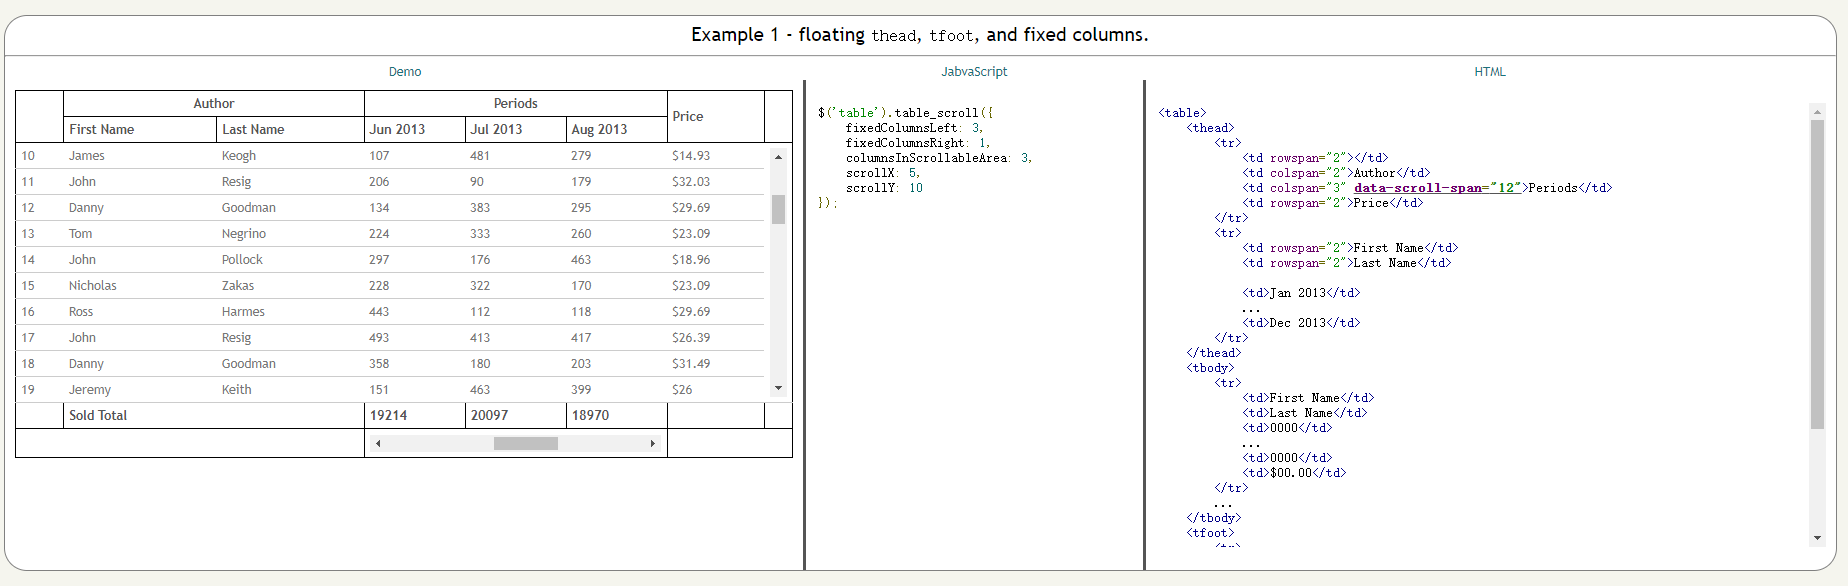The image size is (1848, 586).
Task: Click the scrollY: 10 code line
Action: point(884,188)
